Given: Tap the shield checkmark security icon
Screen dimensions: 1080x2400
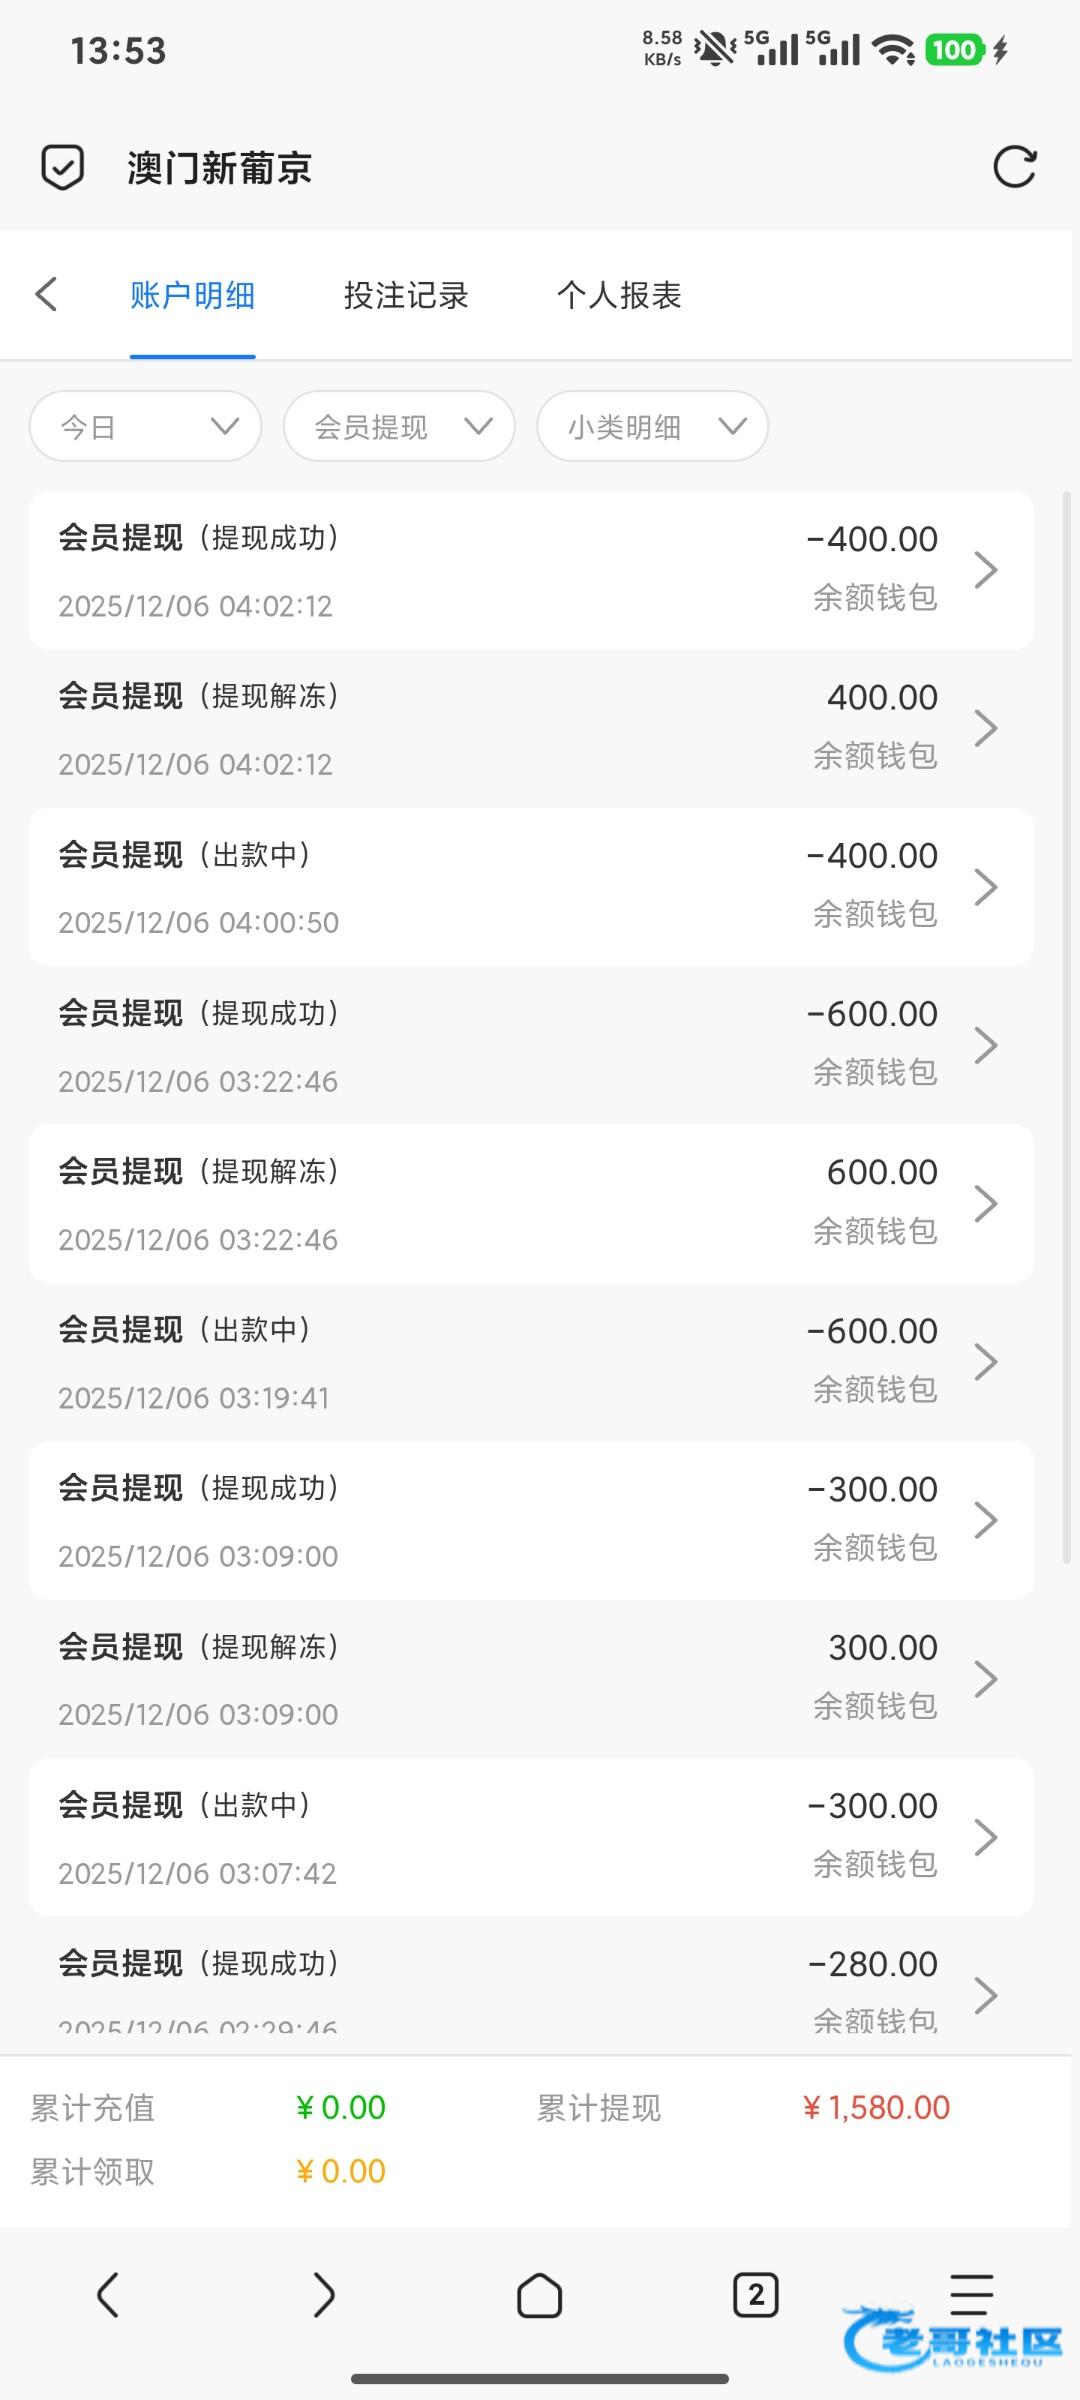Looking at the screenshot, I should tap(62, 167).
